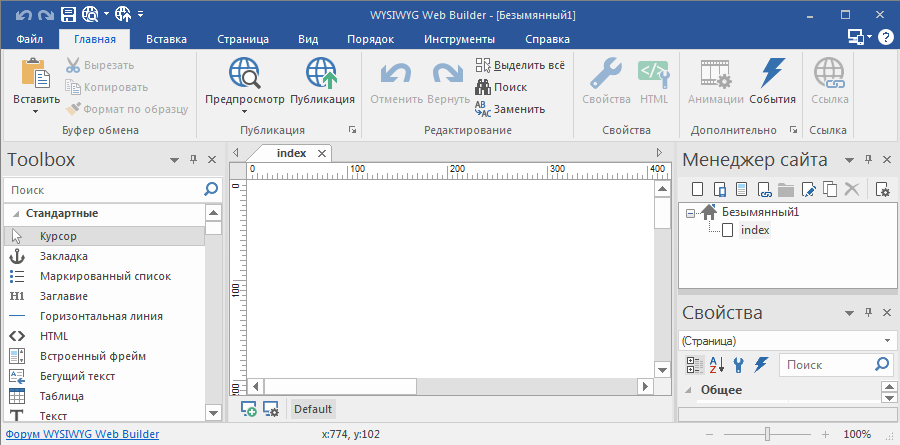This screenshot has width=900, height=445.
Task: Click the Save icon in quick access toolbar
Action: coord(69,15)
